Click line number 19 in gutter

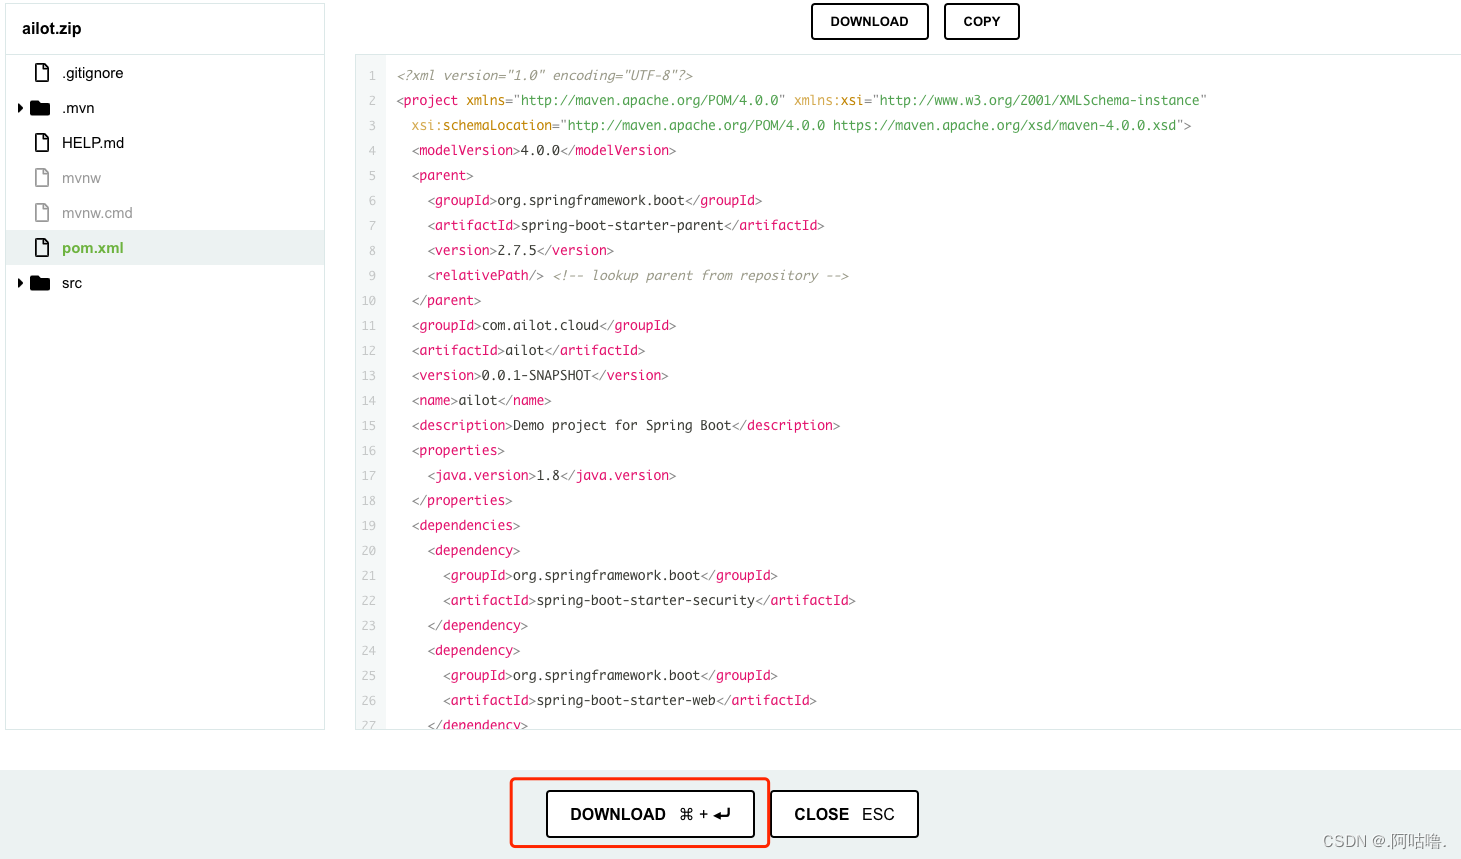pos(369,525)
